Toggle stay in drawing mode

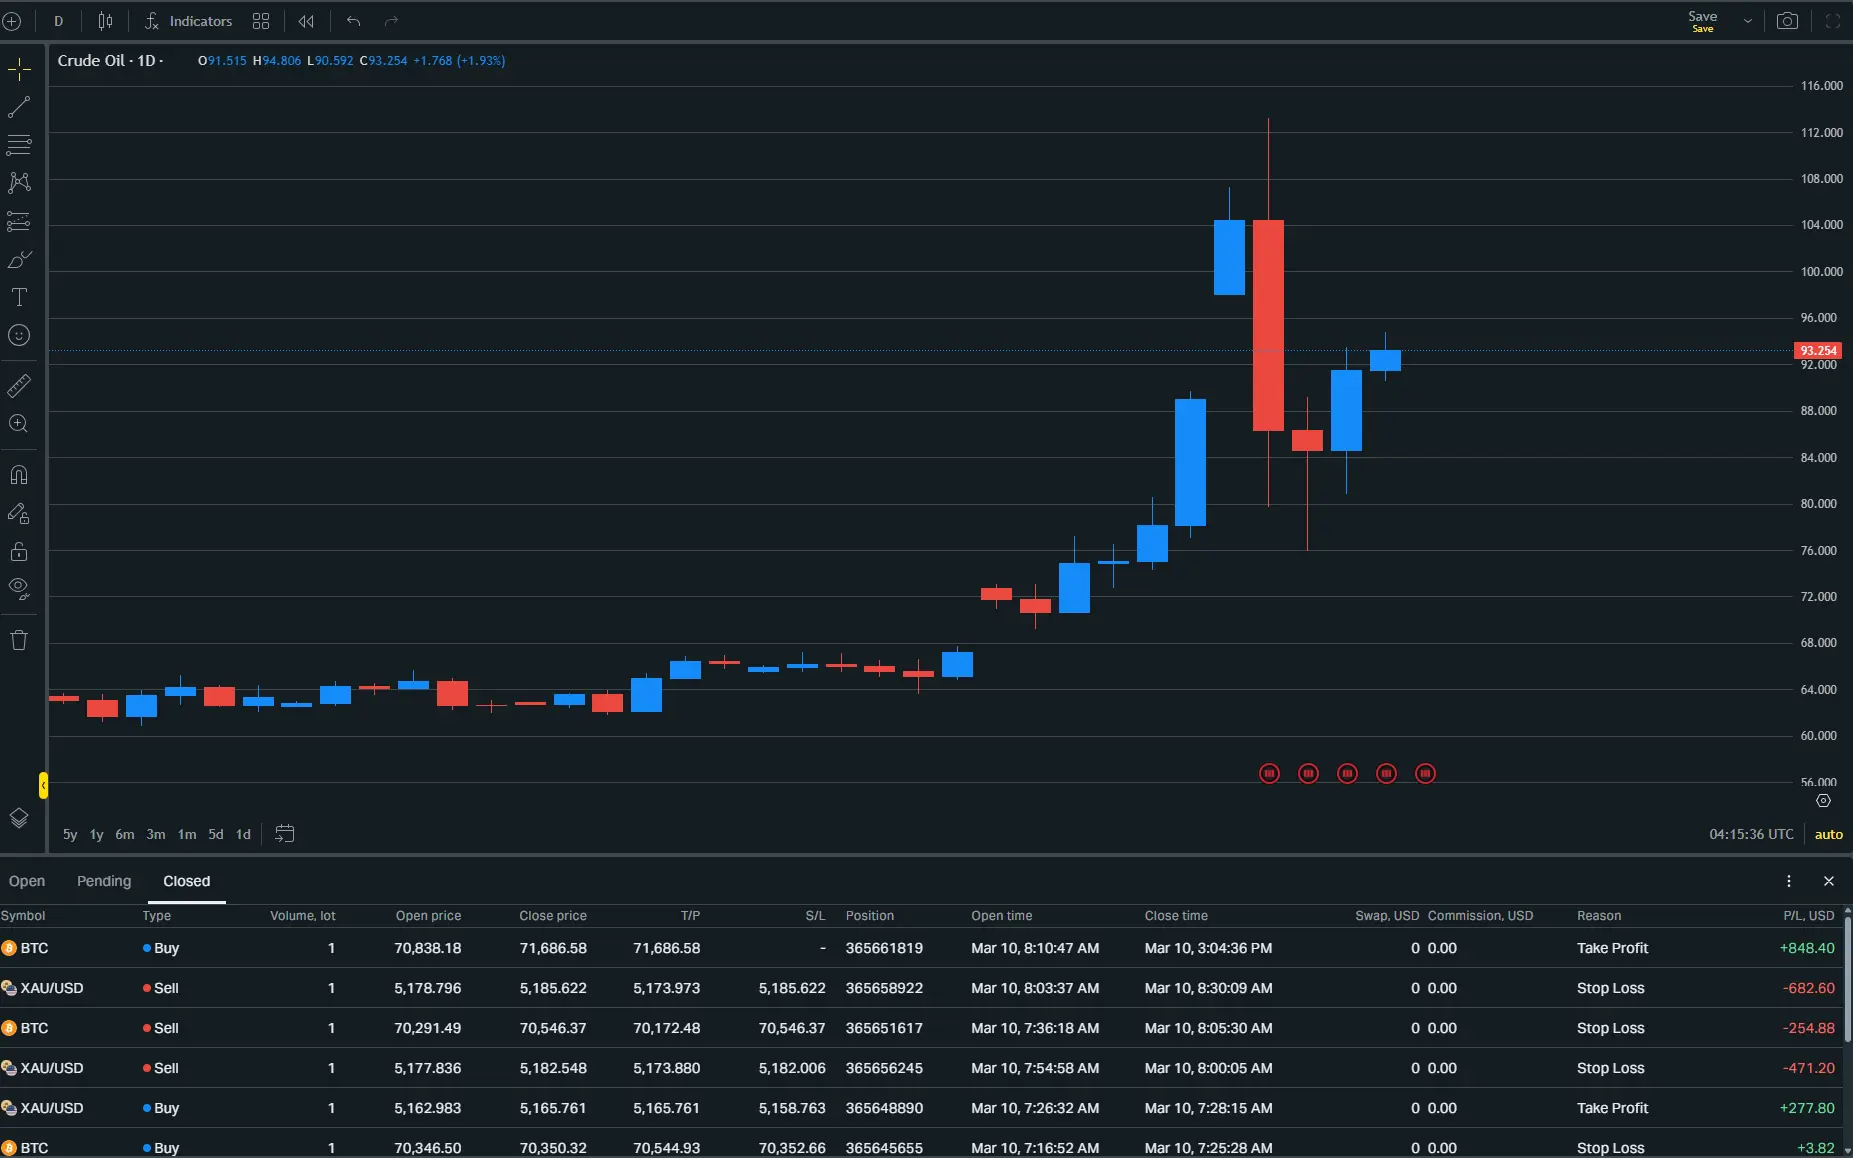click(x=19, y=513)
